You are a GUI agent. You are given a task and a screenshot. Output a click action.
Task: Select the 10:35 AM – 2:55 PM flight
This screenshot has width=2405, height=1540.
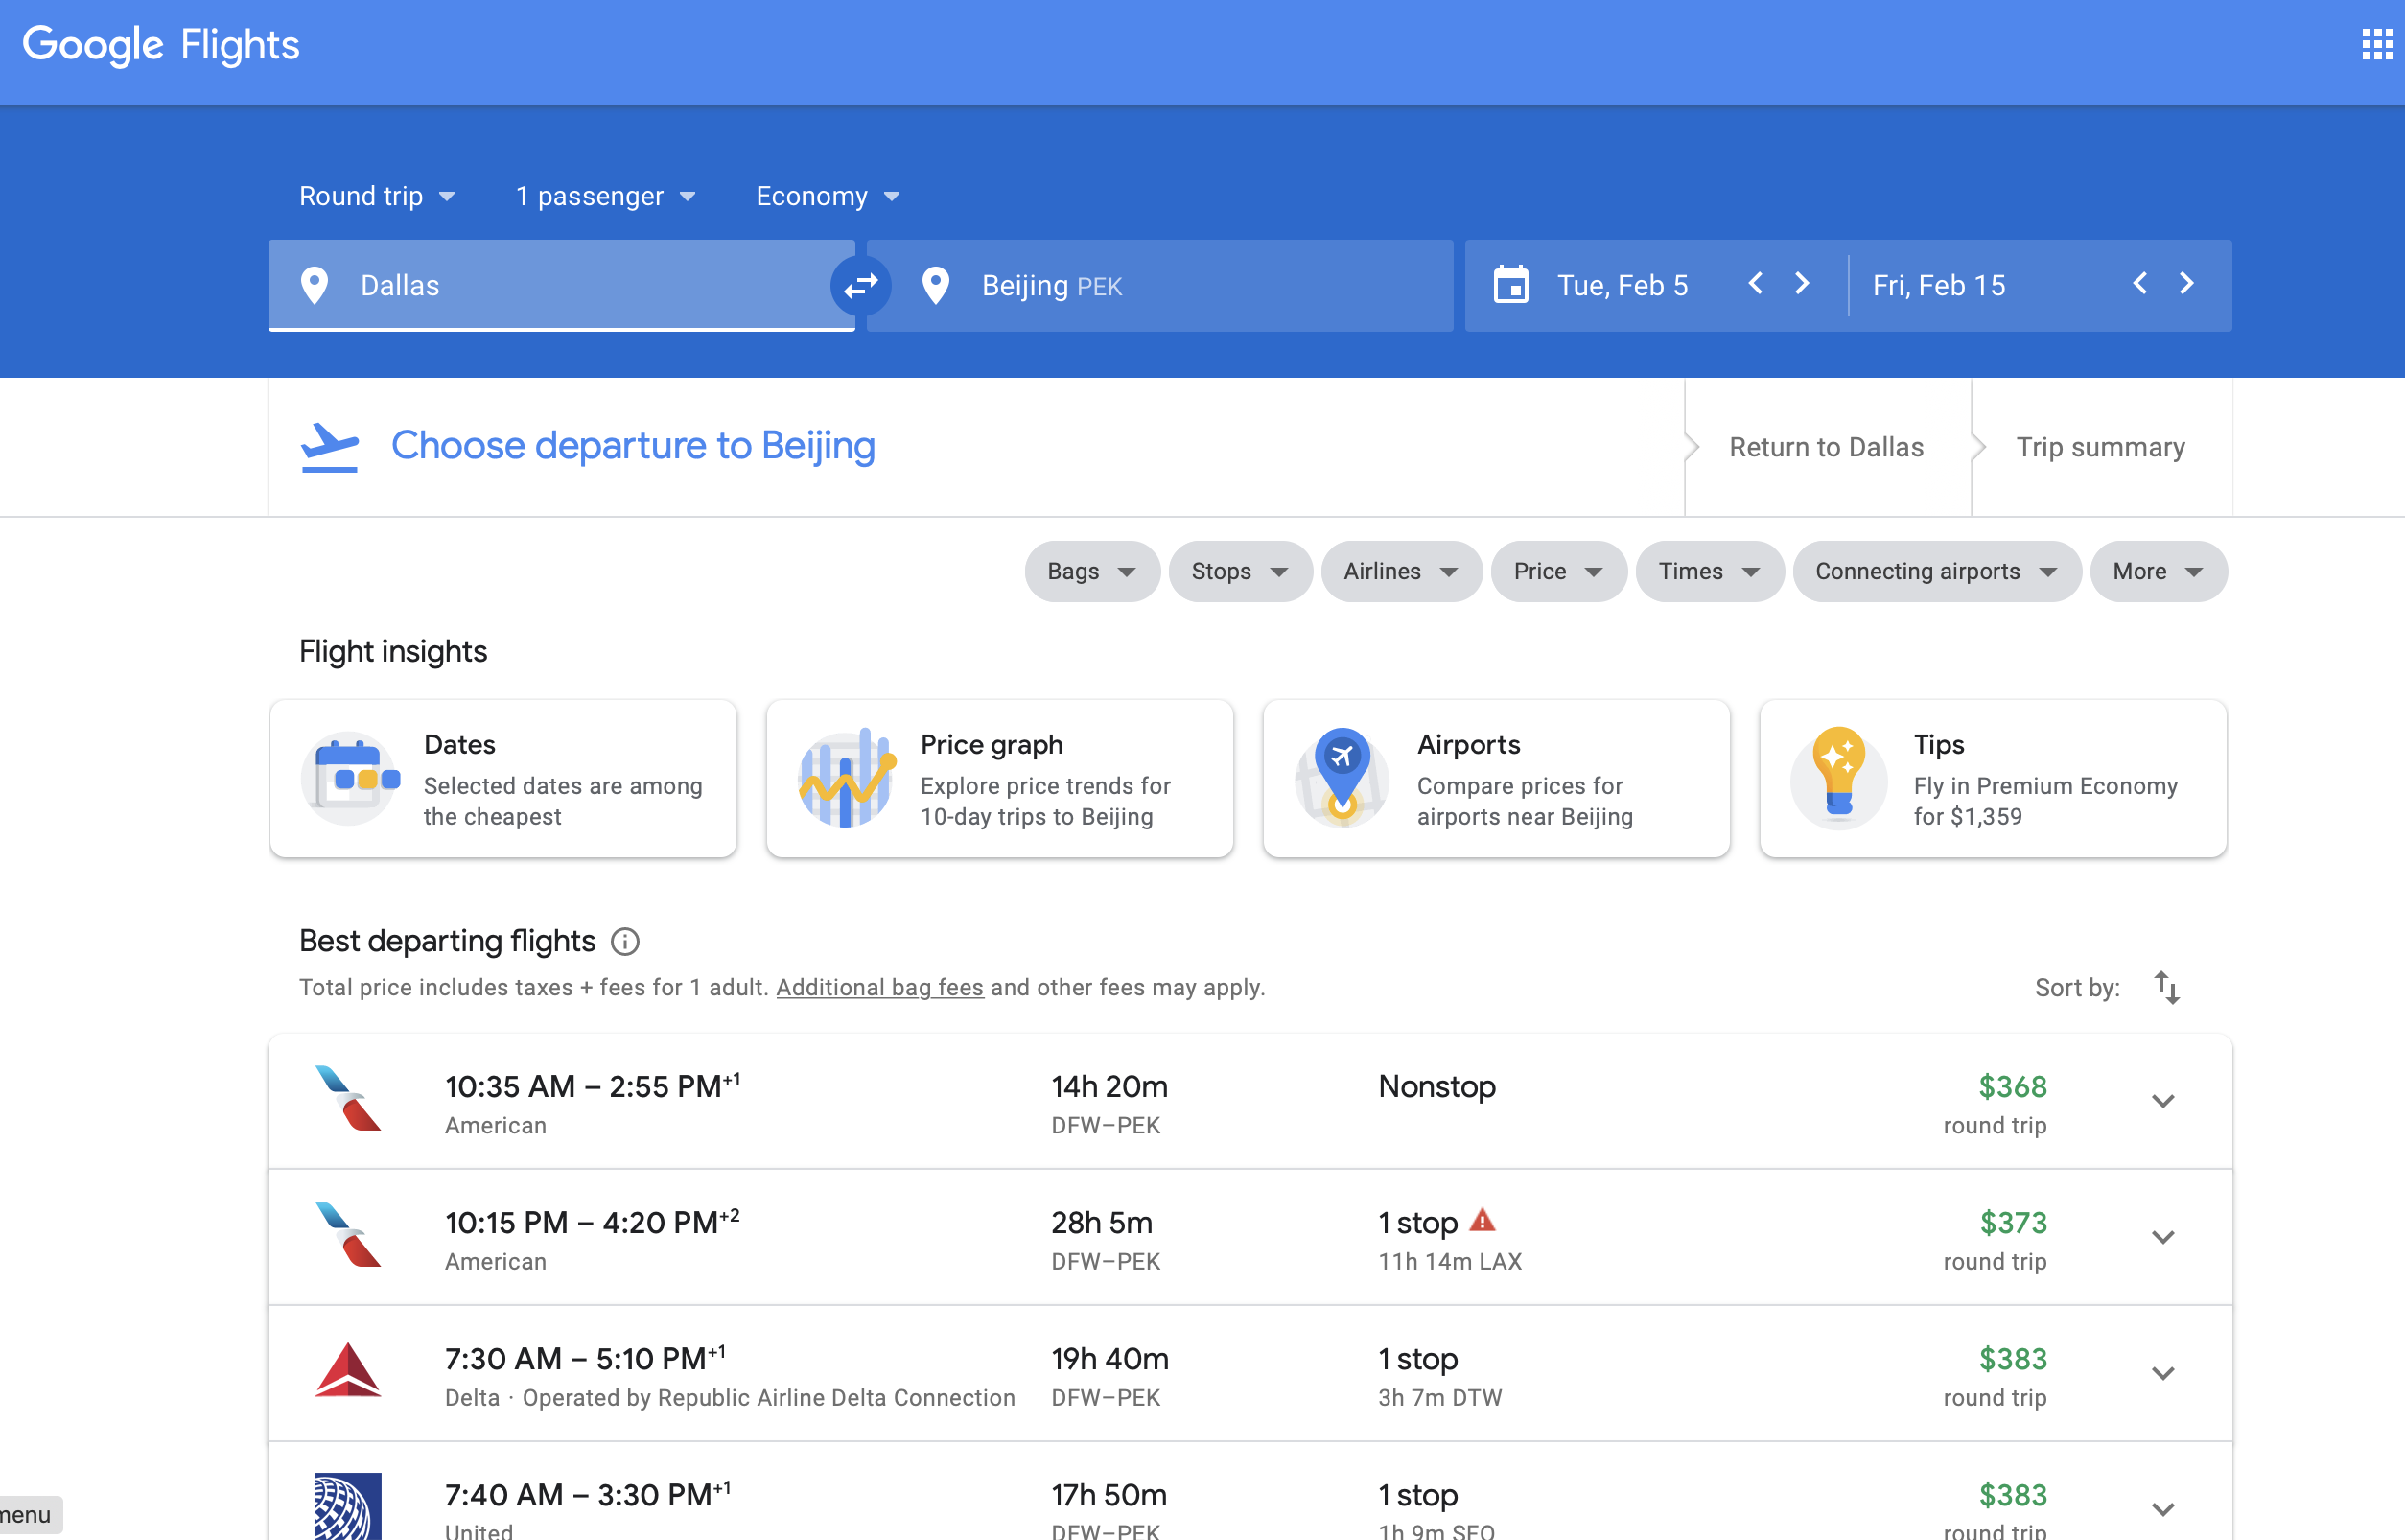pos(1250,1101)
